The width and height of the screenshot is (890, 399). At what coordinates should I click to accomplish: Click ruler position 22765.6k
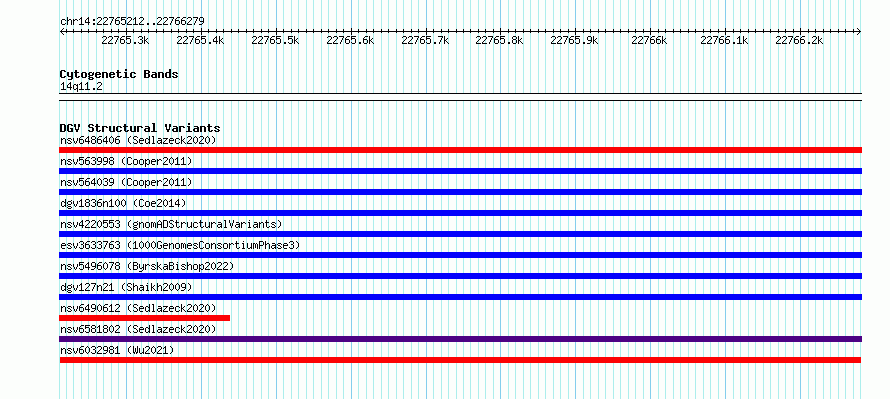[x=350, y=40]
